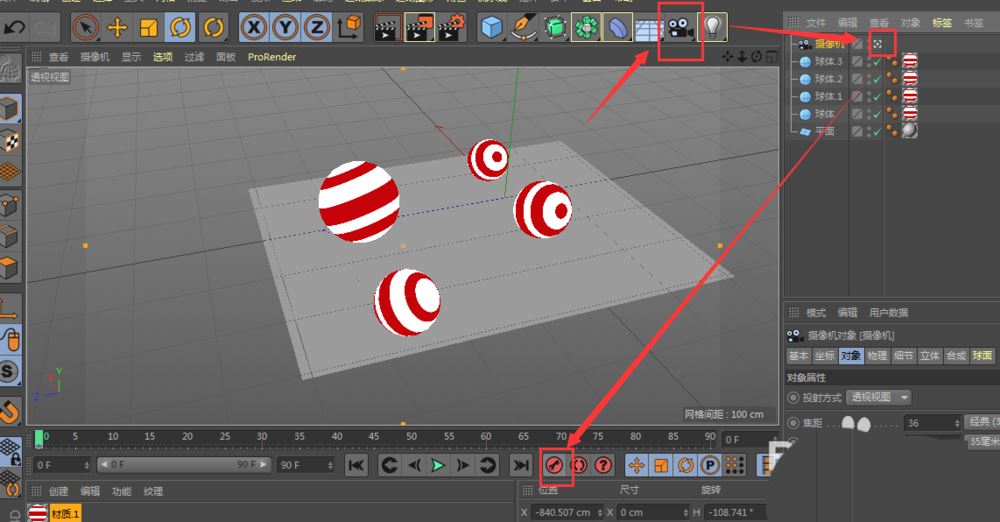1000x522 pixels.
Task: Click the cube primitive icon
Action: click(x=490, y=28)
